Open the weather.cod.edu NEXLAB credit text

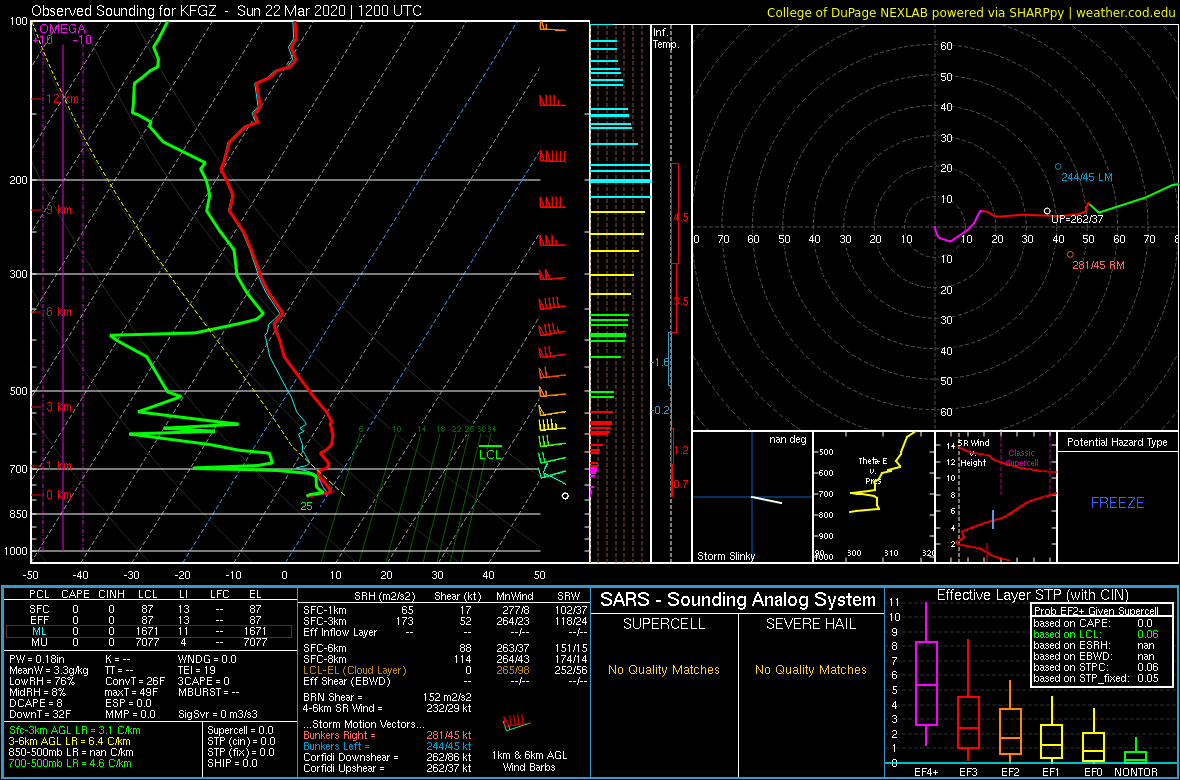(x=972, y=12)
